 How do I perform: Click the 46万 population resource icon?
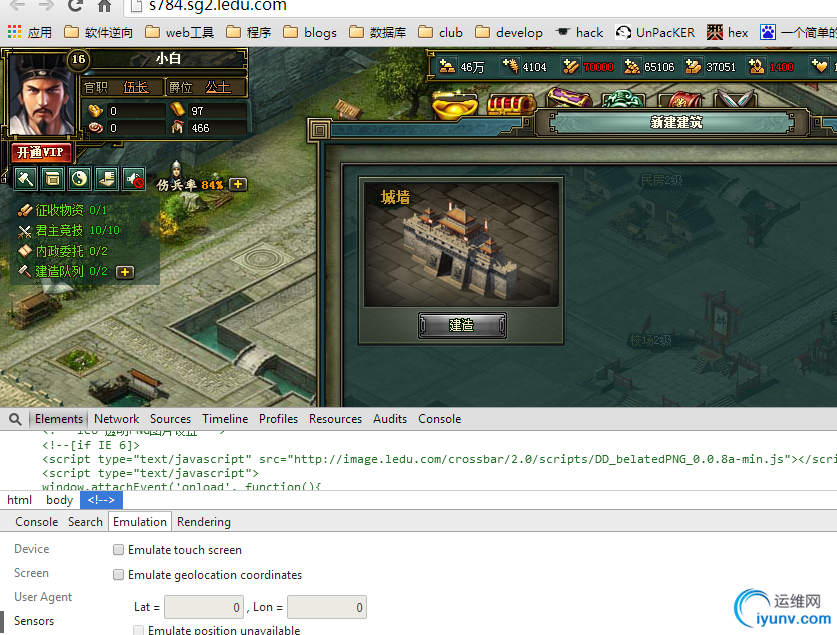[x=447, y=66]
